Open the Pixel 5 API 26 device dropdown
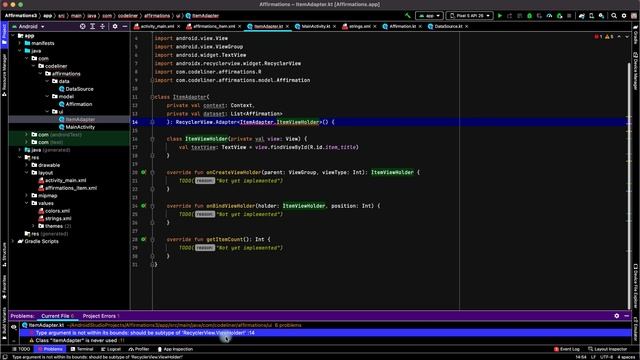This screenshot has height=360, width=640. [469, 16]
